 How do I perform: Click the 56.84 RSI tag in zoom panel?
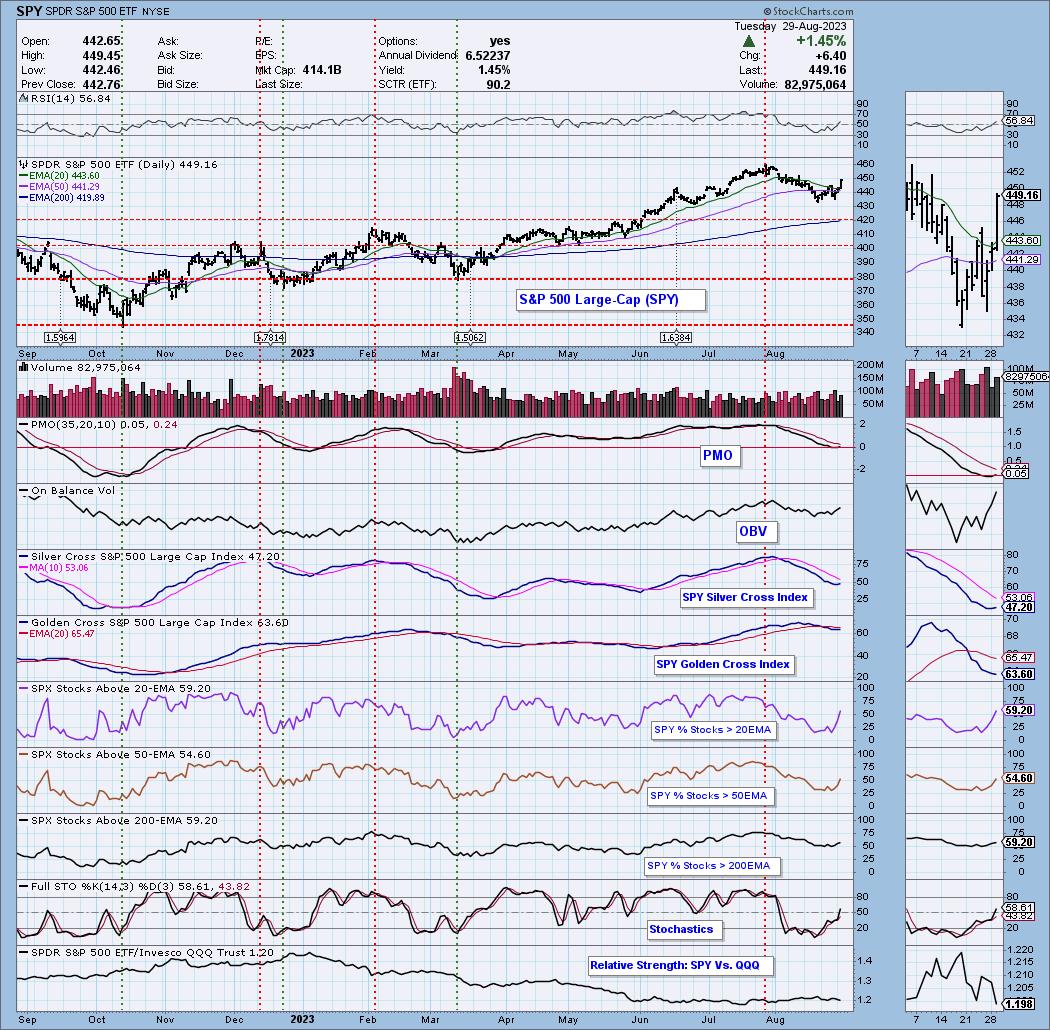pyautogui.click(x=1020, y=121)
